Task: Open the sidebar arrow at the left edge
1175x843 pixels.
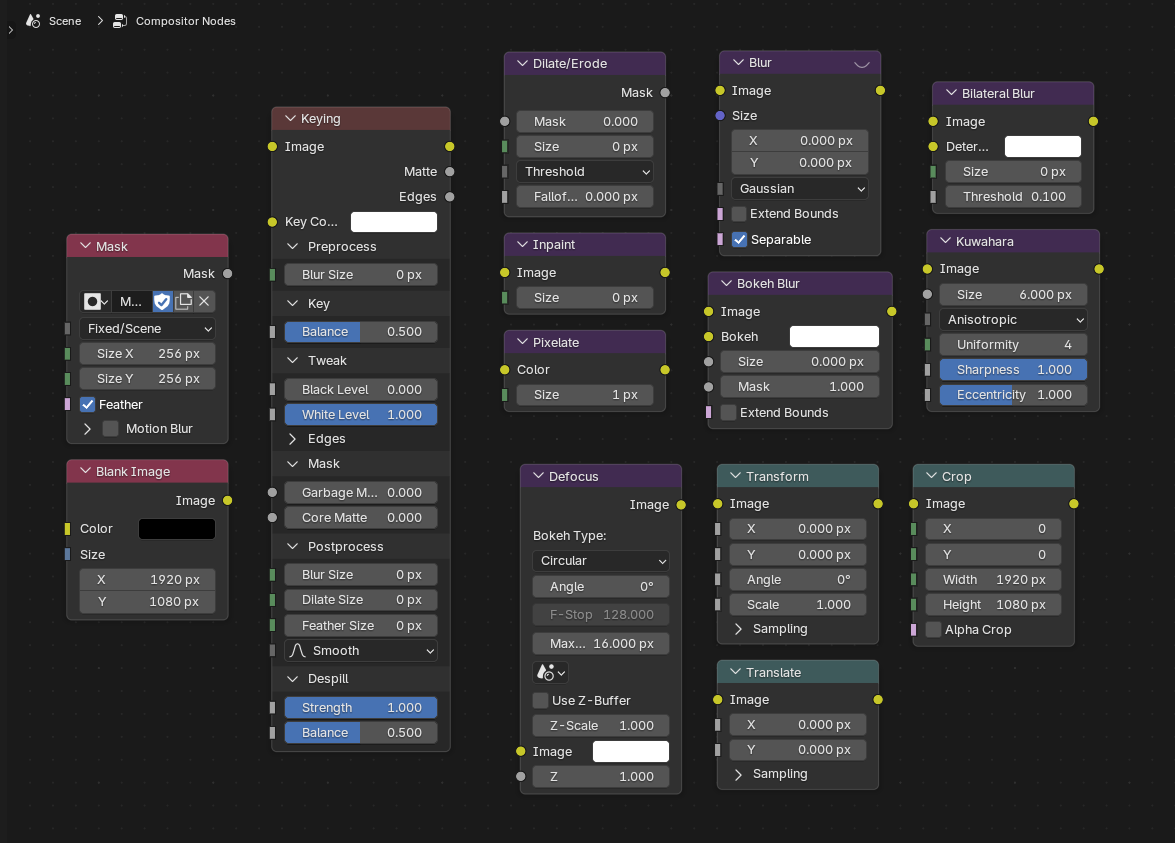Action: tap(10, 30)
